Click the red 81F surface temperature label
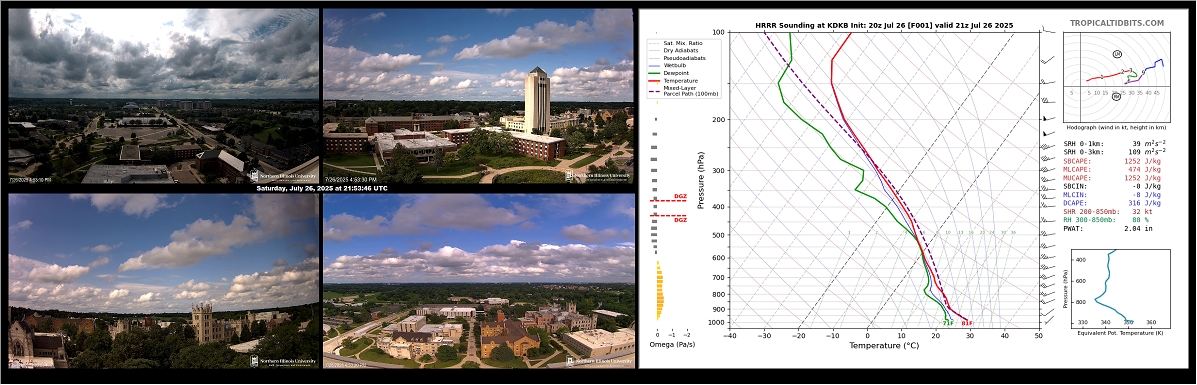1197x385 pixels. pyautogui.click(x=967, y=323)
